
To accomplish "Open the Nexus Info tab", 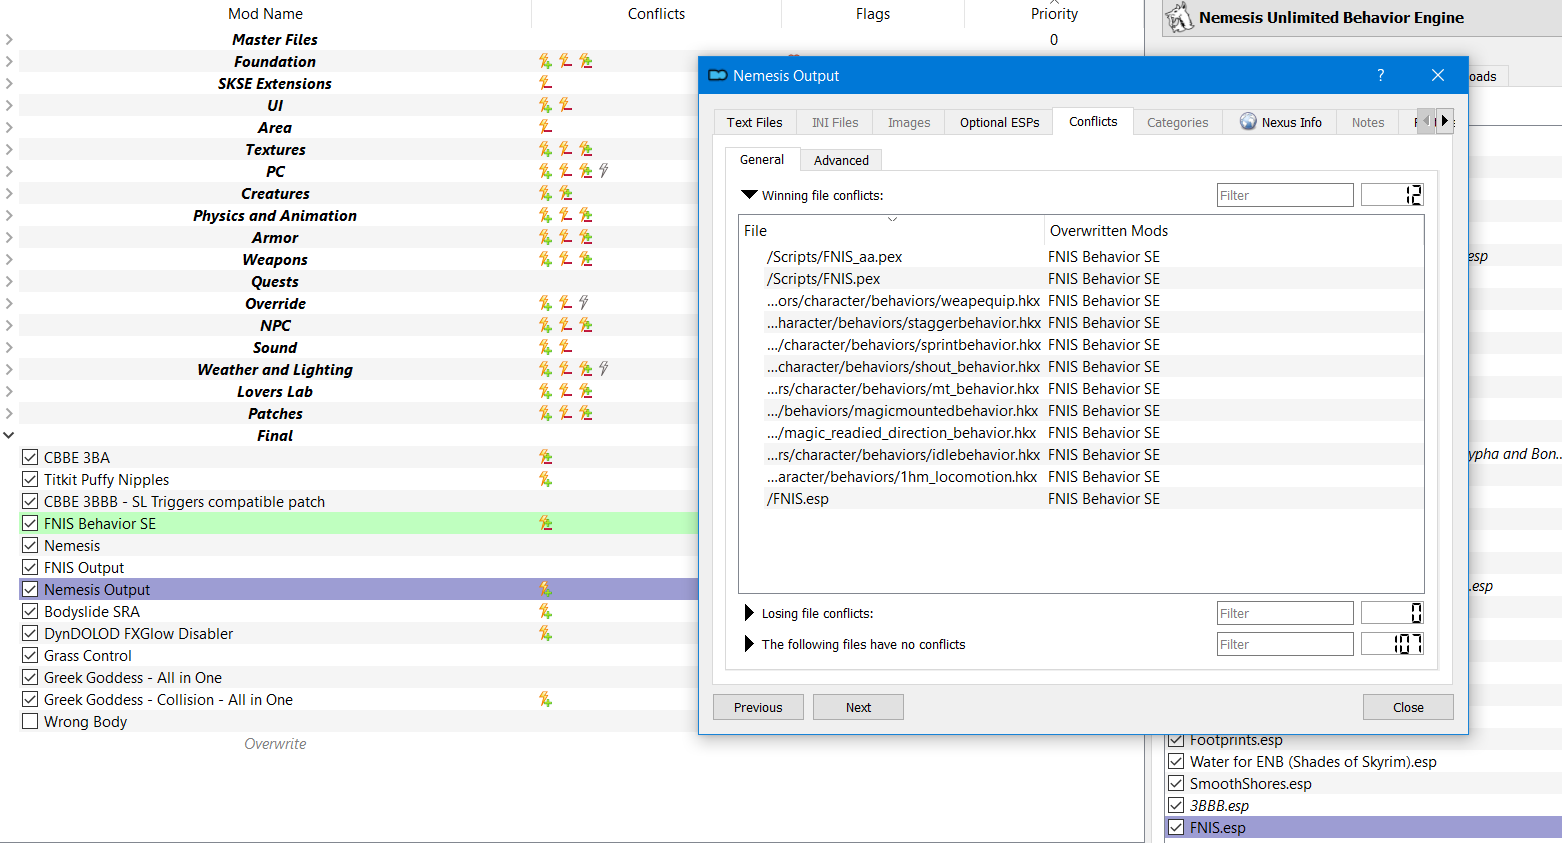I will coord(1280,122).
